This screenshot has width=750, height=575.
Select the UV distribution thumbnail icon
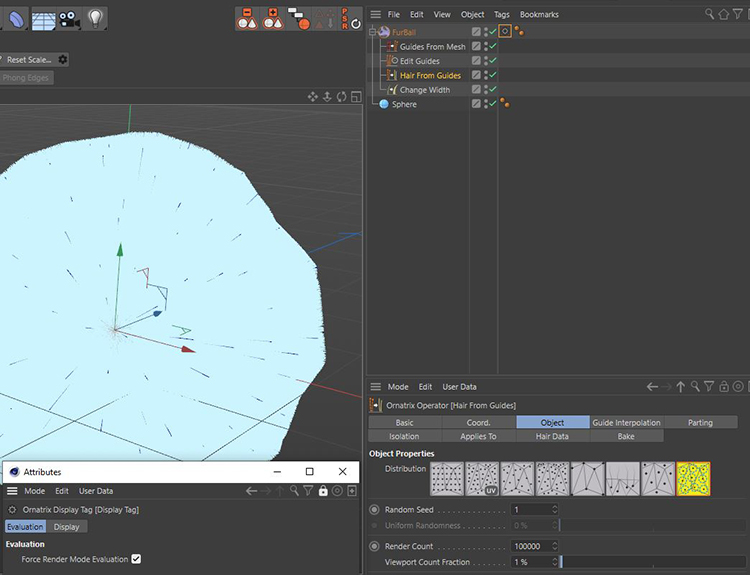click(x=482, y=478)
